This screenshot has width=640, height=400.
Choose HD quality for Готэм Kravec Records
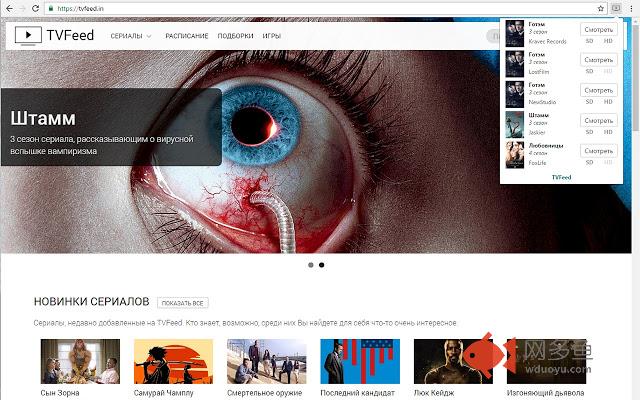coord(608,41)
